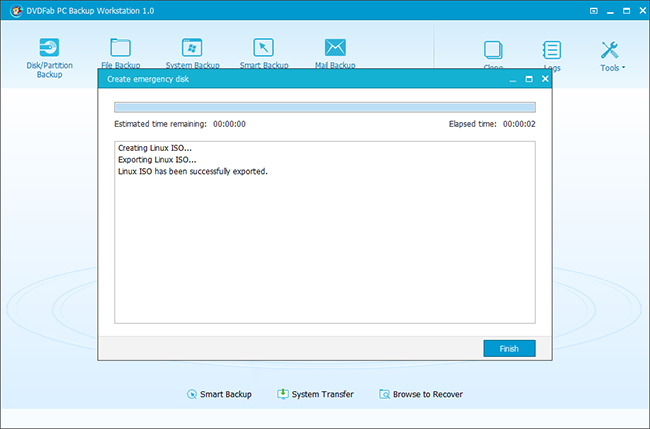This screenshot has height=429, width=650.
Task: Close the DVDFab main window
Action: point(643,11)
